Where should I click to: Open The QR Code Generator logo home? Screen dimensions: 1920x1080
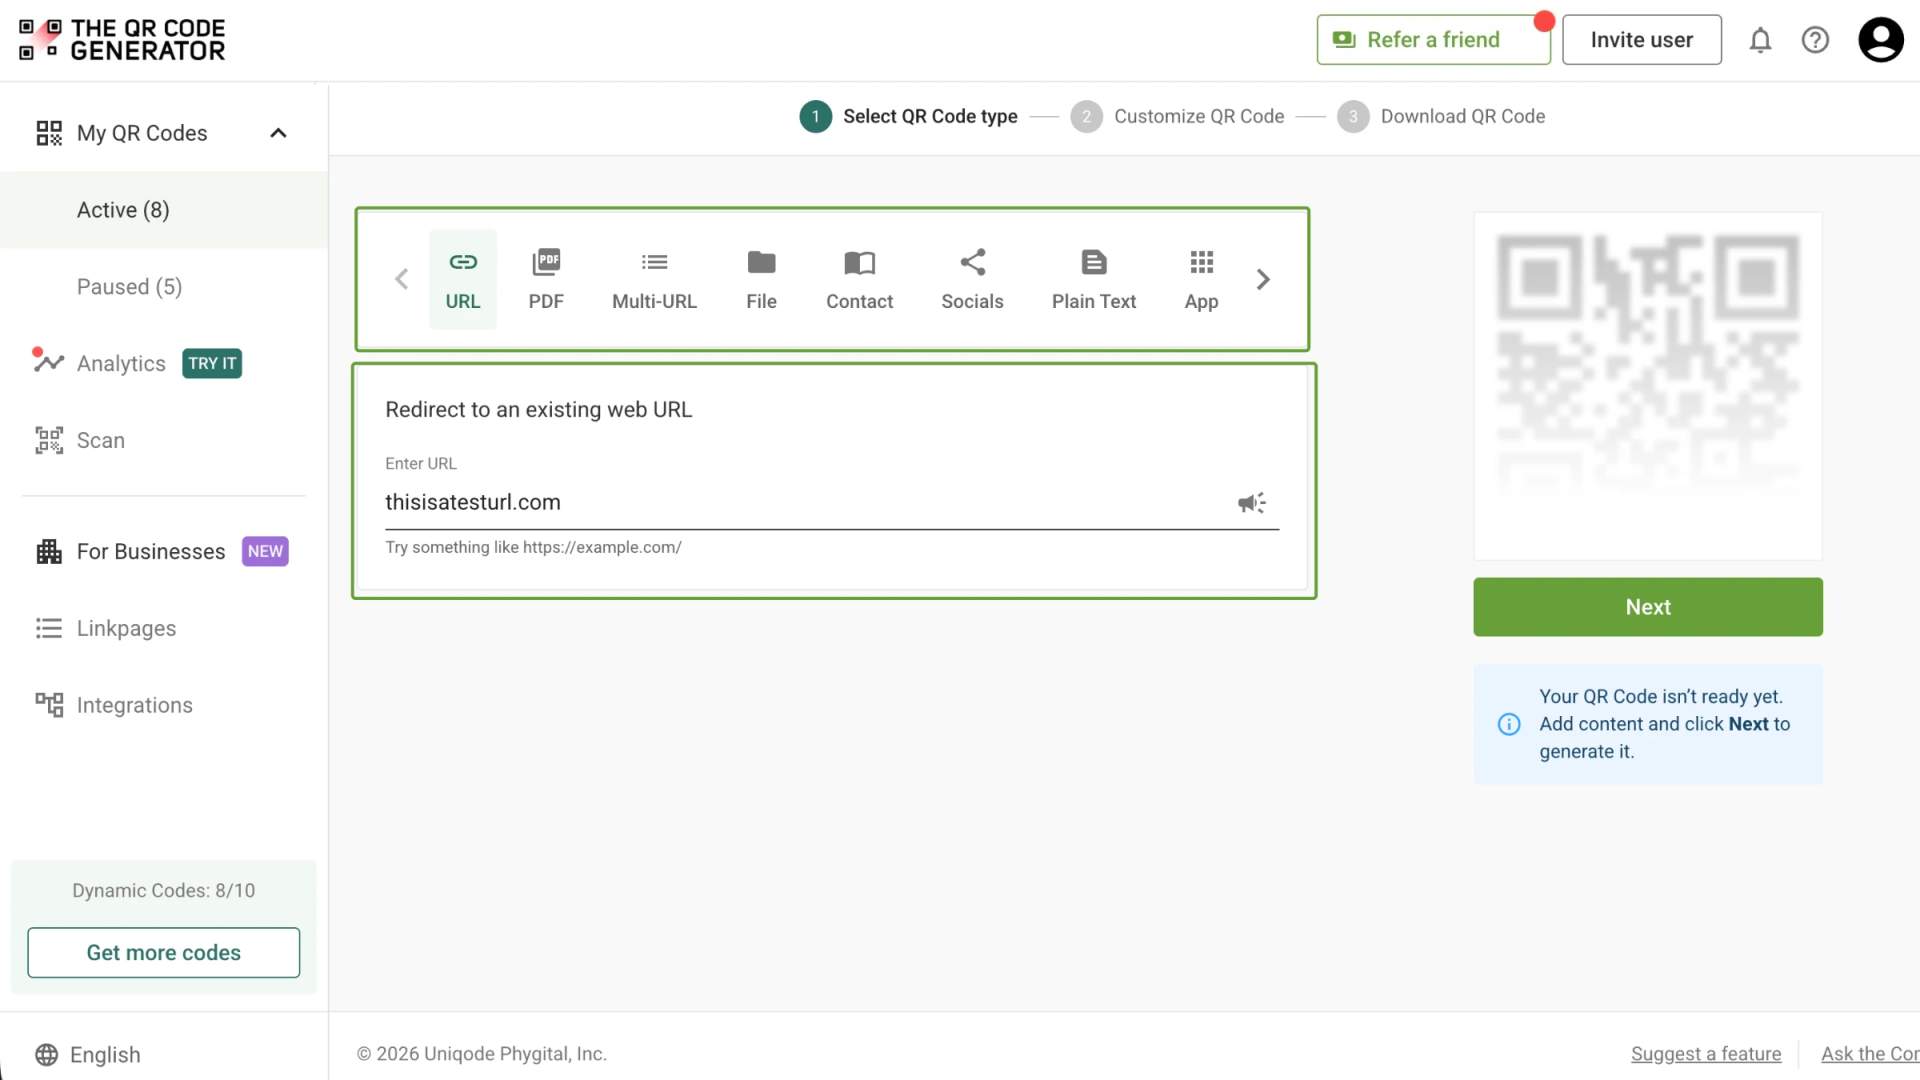(122, 40)
